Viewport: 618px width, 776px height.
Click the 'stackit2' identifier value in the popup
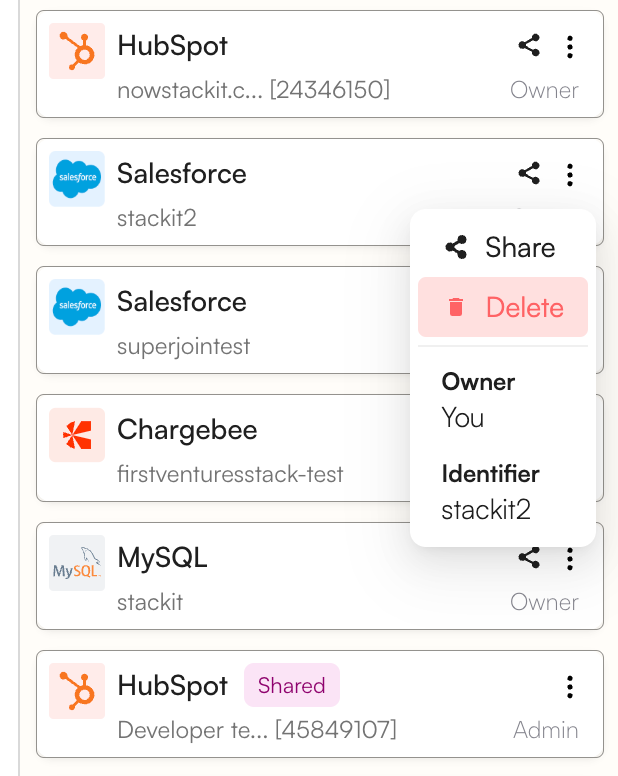point(486,510)
